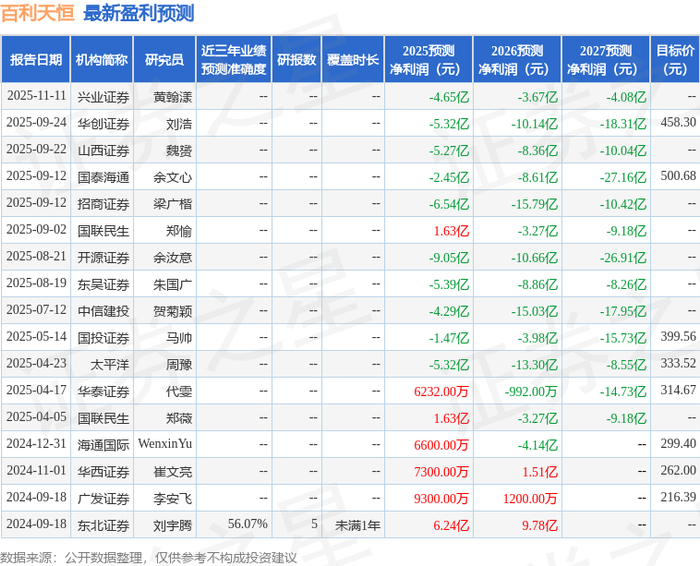
Task: Click researcher 郑愉
Action: click(179, 231)
